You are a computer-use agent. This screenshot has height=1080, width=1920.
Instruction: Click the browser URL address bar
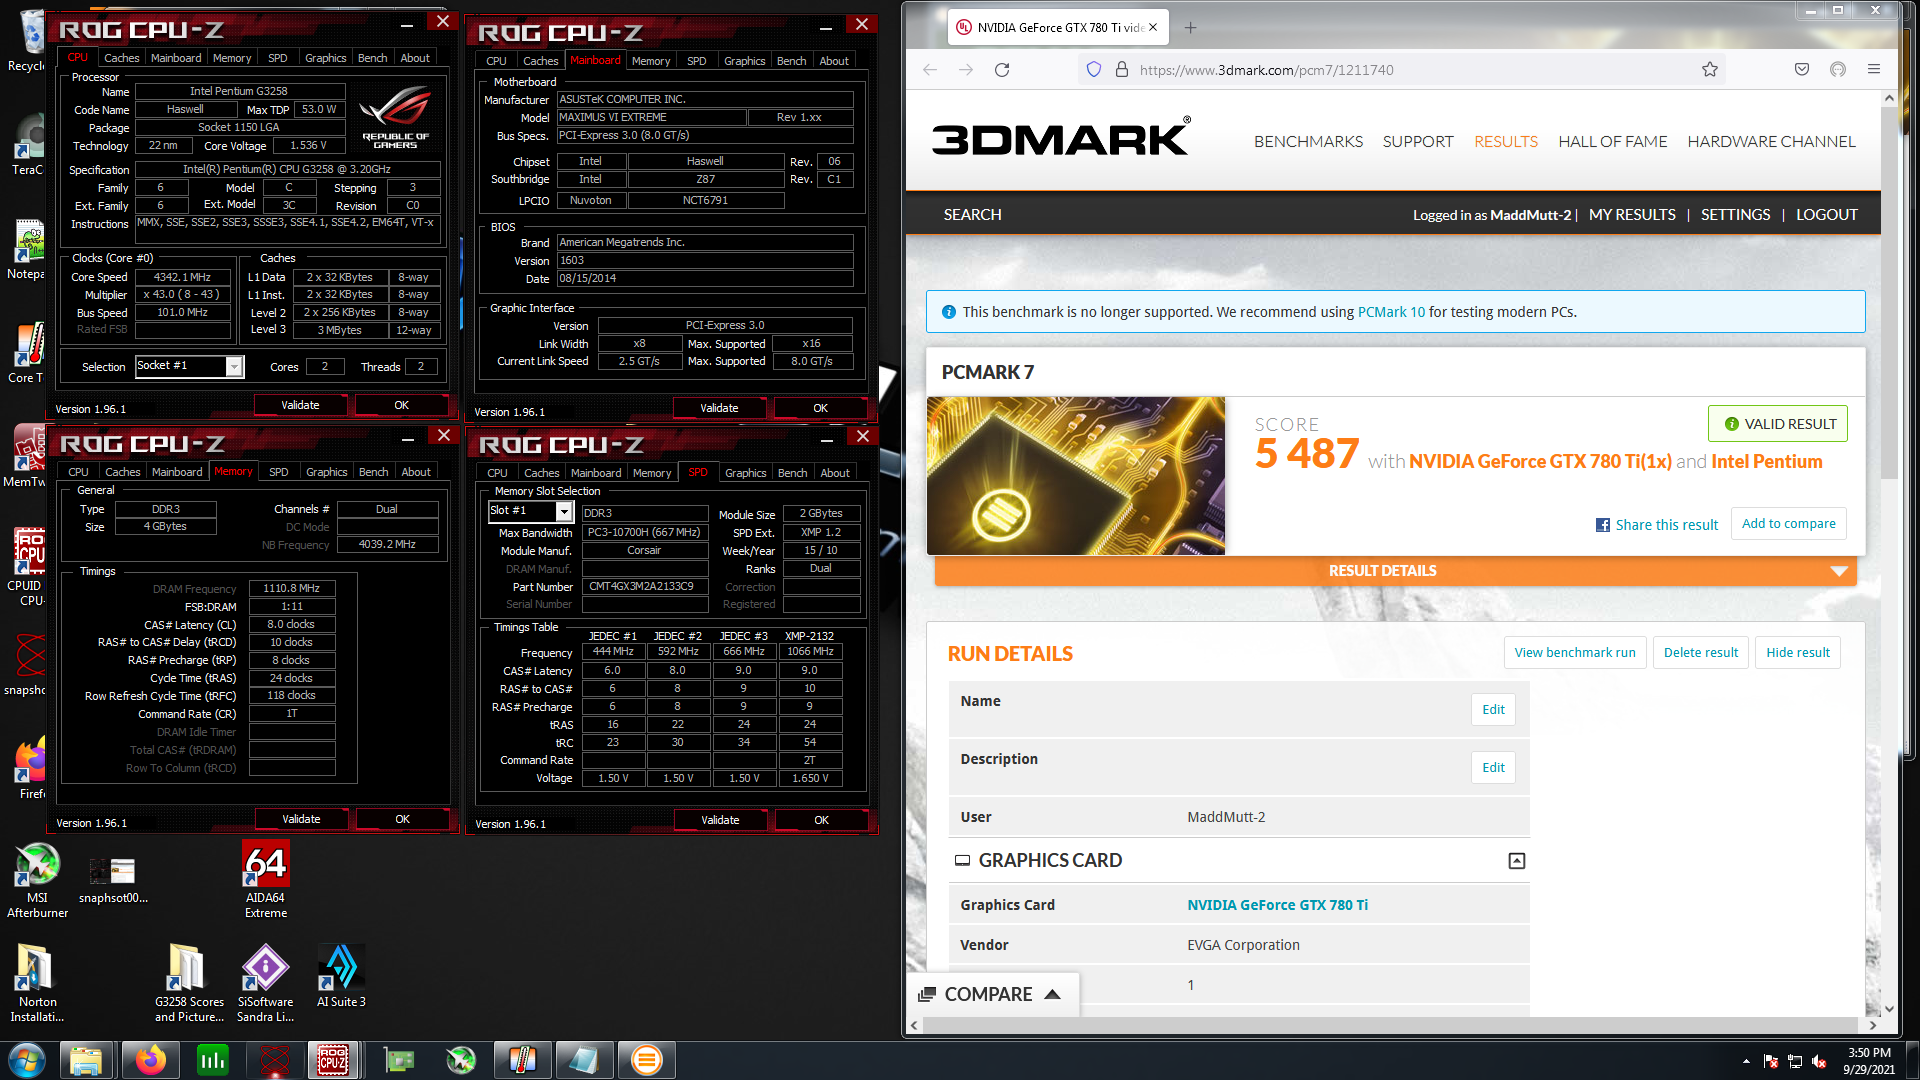[x=1400, y=70]
